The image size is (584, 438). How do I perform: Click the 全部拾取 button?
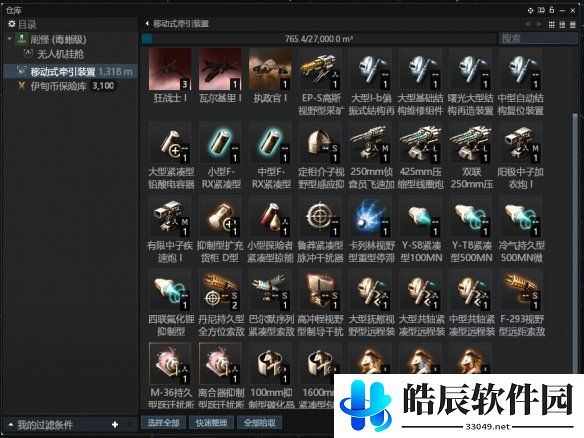pyautogui.click(x=260, y=423)
